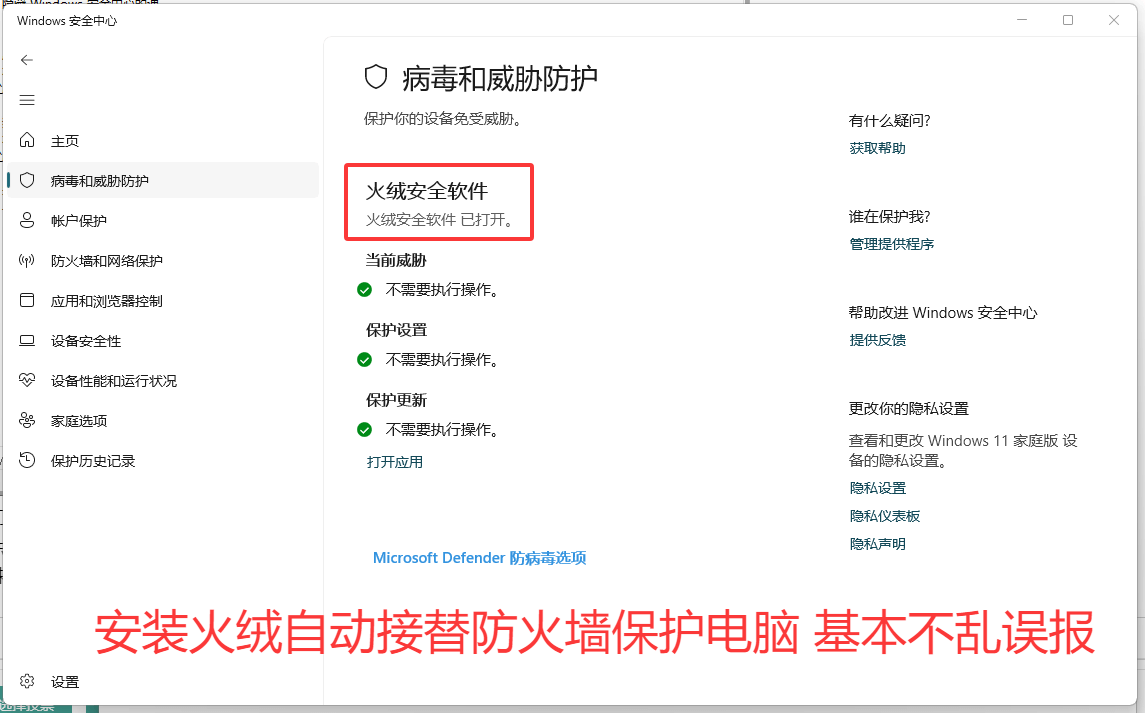Click the laptop icon for 设备安全性
This screenshot has height=713, width=1145.
point(28,341)
